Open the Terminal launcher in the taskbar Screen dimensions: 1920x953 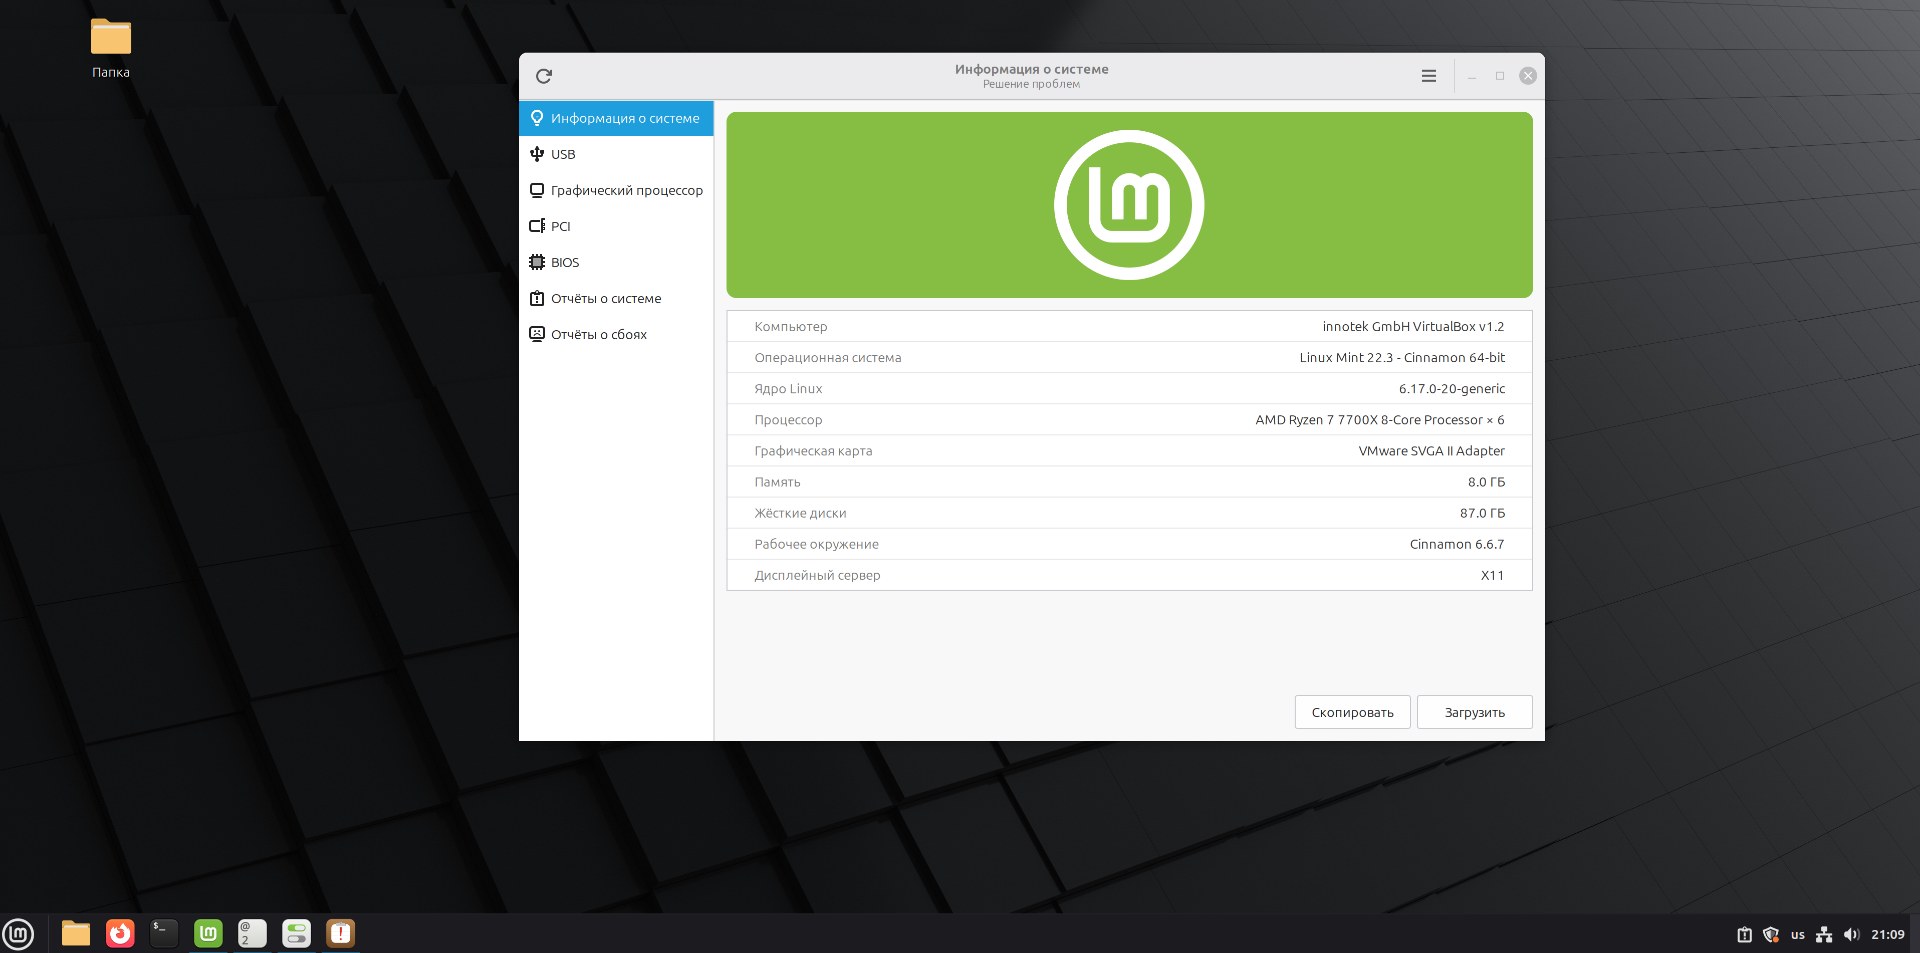(164, 934)
